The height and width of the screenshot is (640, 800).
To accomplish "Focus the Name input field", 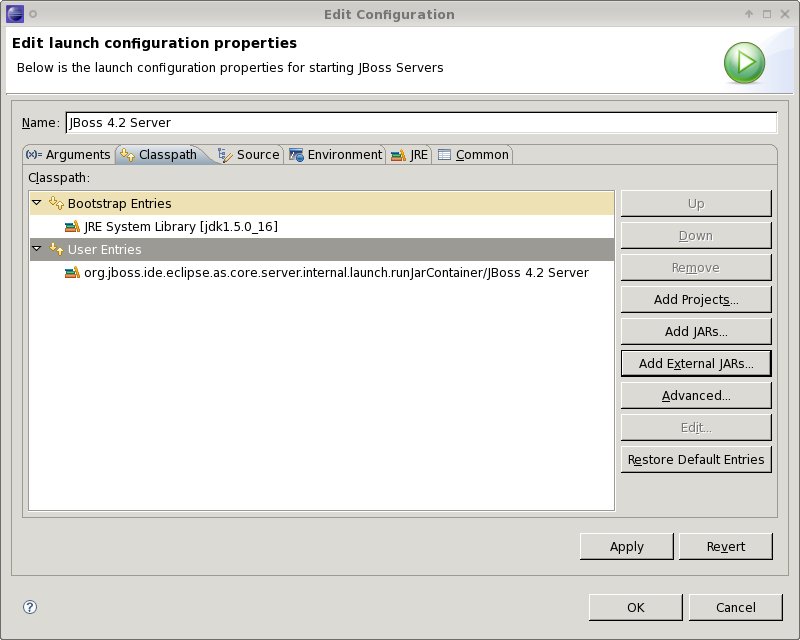I will [421, 122].
